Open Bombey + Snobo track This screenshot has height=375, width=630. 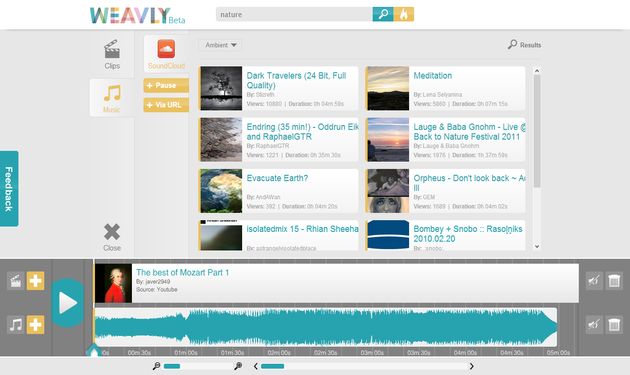click(x=468, y=234)
